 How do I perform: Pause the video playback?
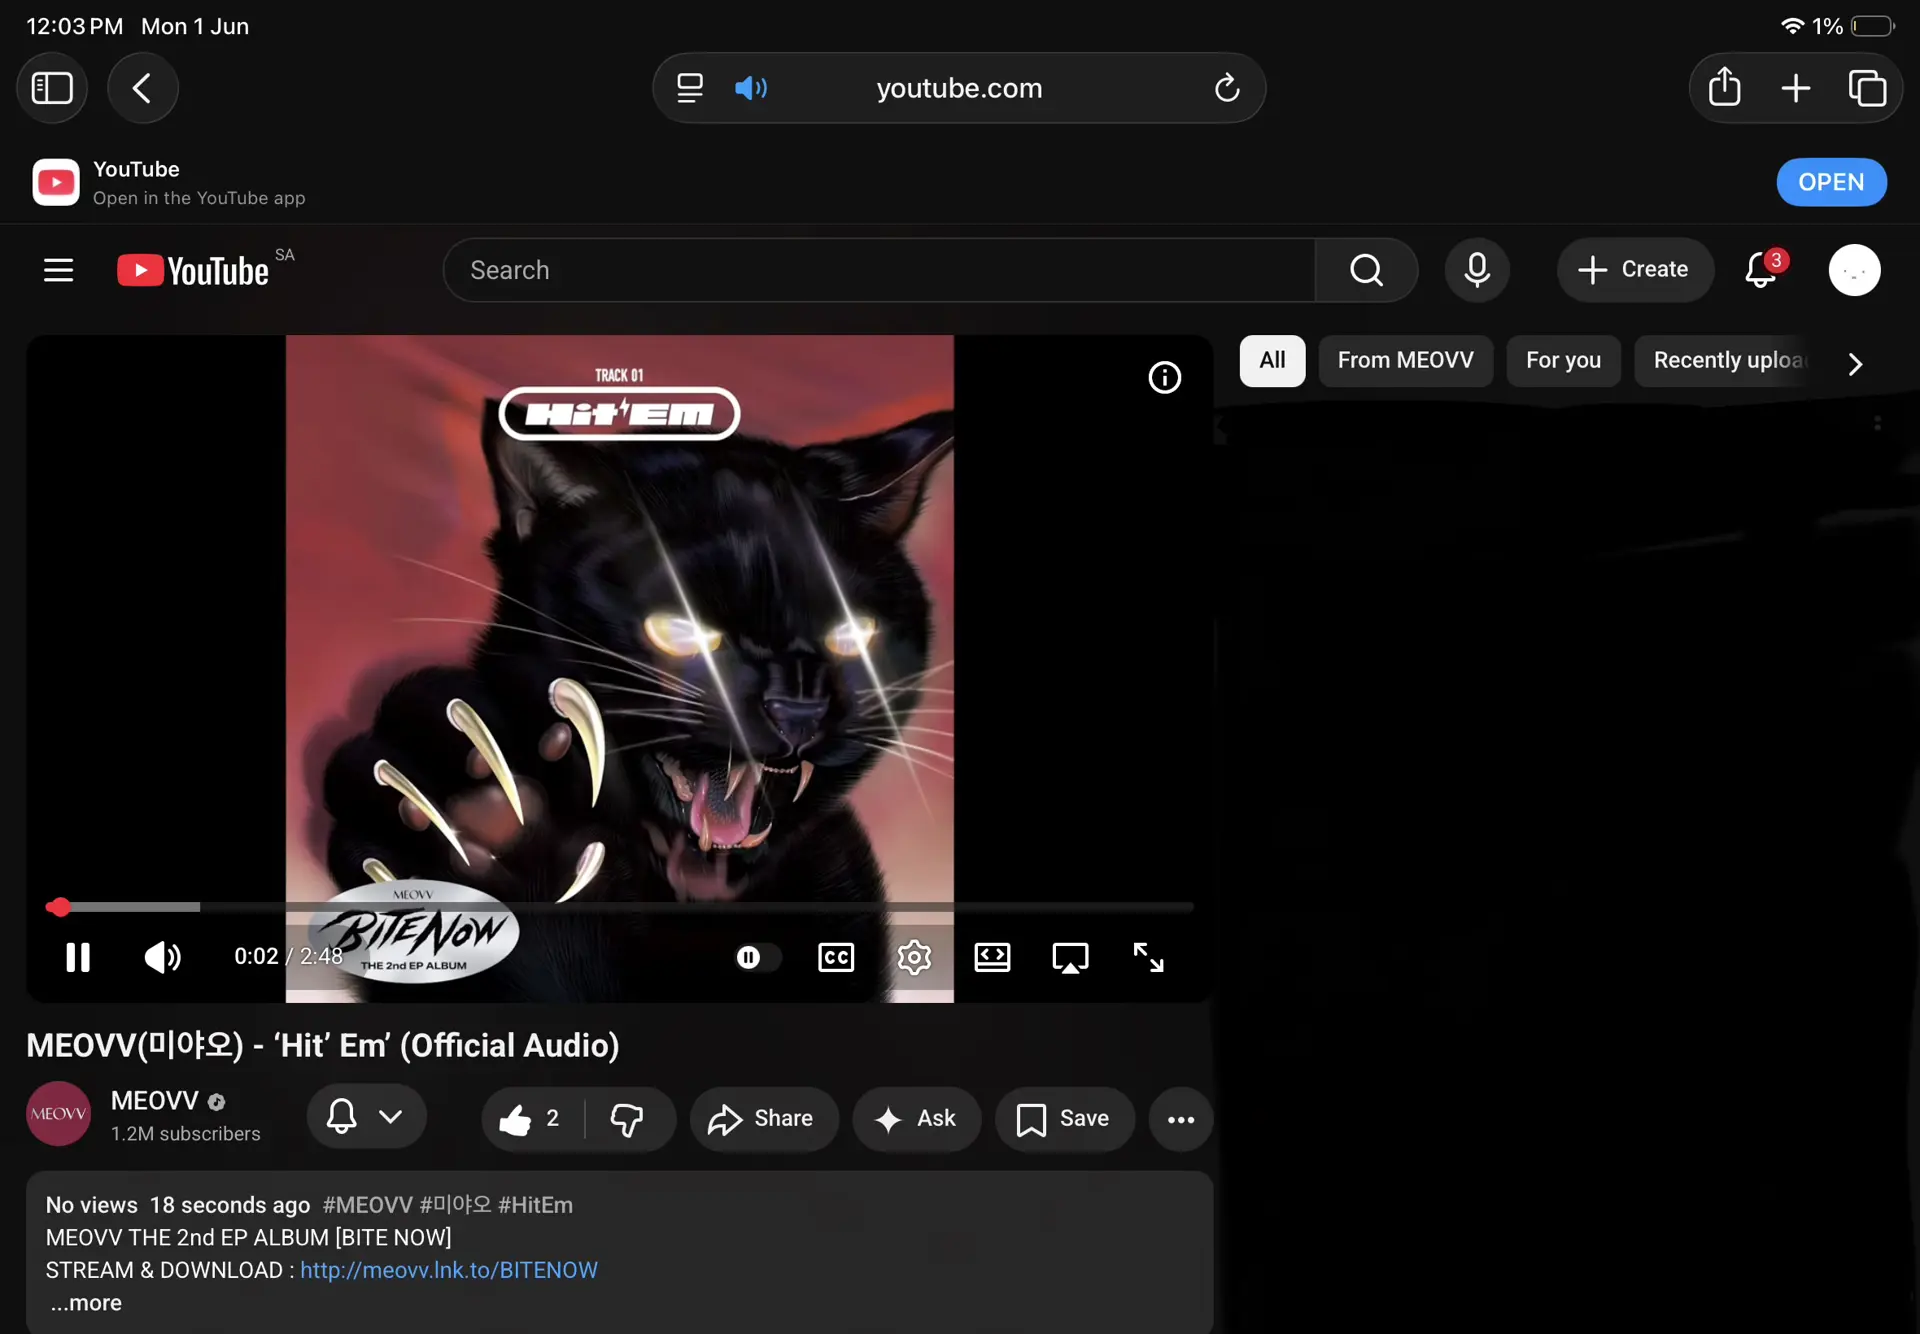point(78,957)
